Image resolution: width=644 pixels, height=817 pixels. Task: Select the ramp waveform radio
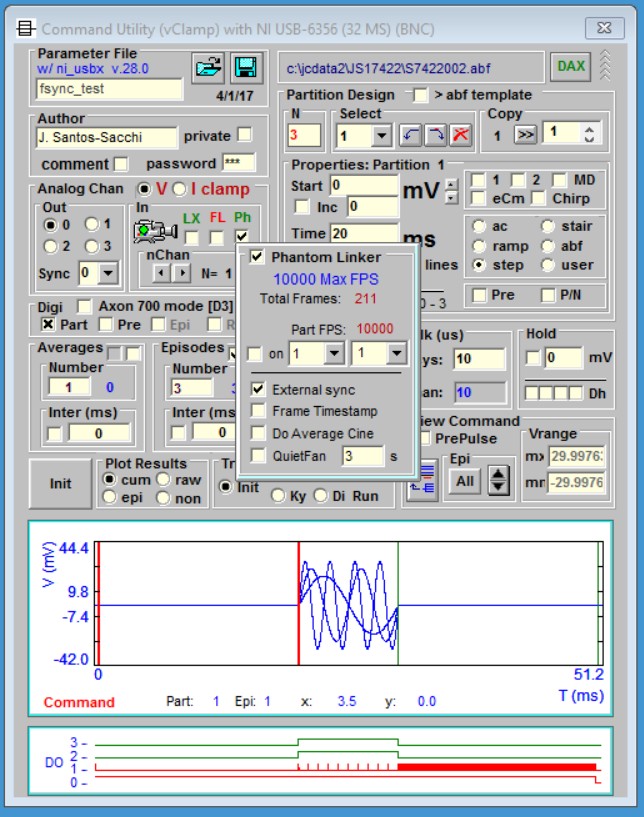point(478,246)
